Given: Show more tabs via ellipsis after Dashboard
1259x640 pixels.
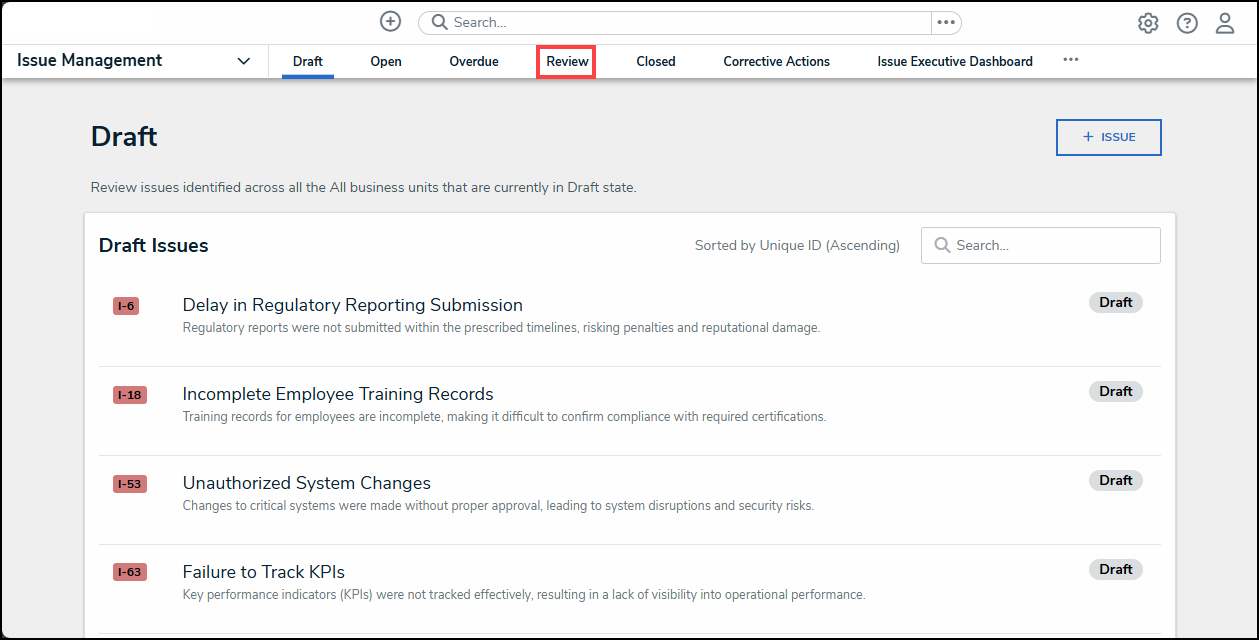Looking at the screenshot, I should pos(1071,60).
